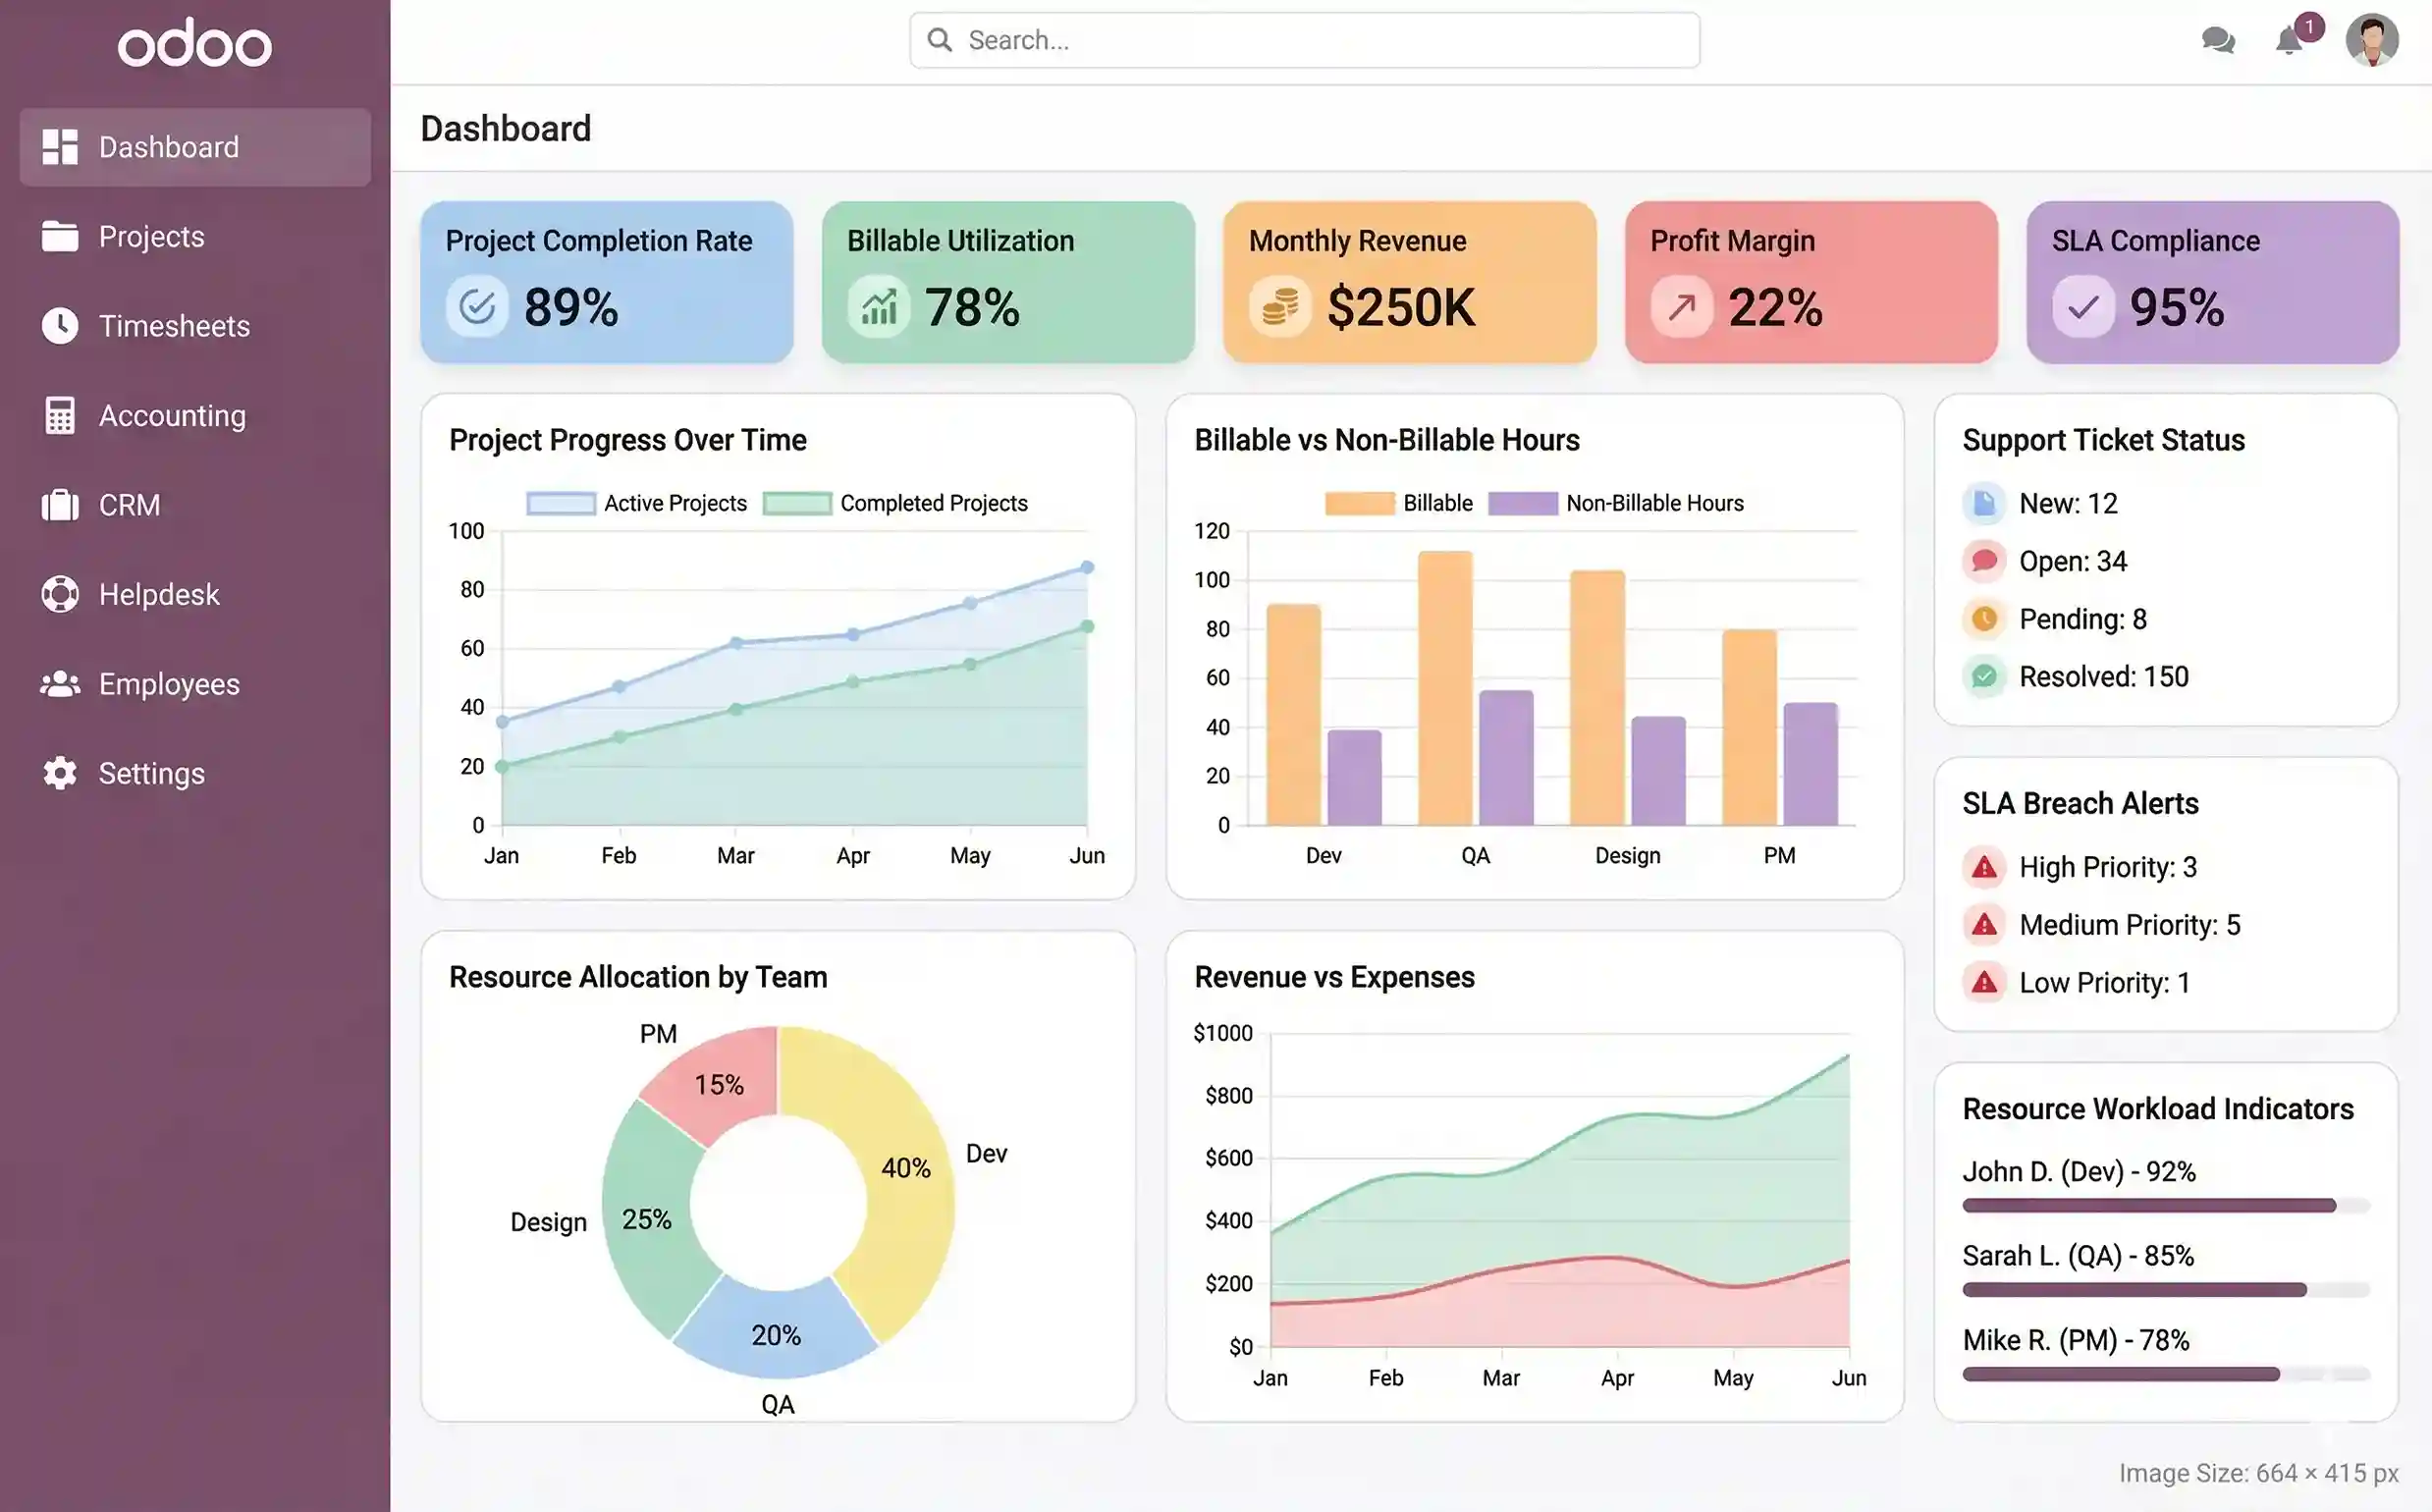Click the Monthly Revenue KPI card
This screenshot has width=2432, height=1512.
[x=1408, y=283]
